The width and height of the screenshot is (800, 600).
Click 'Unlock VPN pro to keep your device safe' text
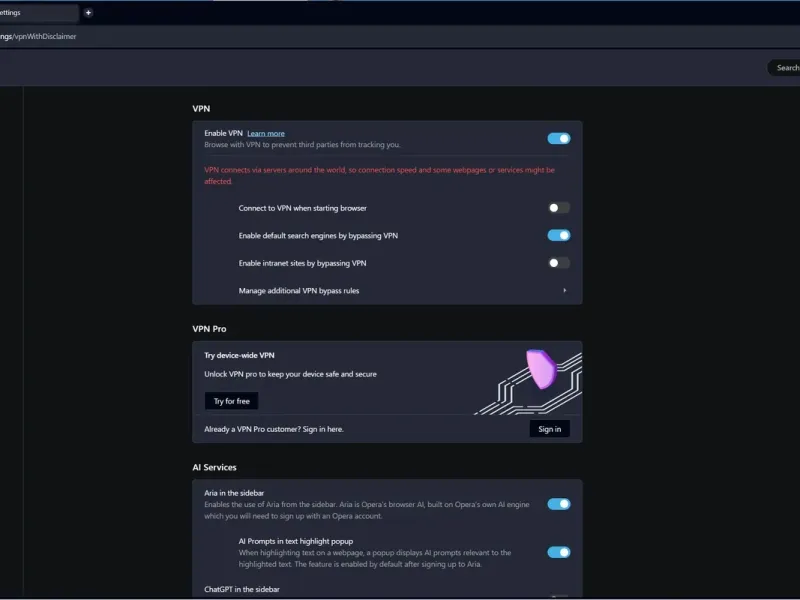click(x=290, y=374)
